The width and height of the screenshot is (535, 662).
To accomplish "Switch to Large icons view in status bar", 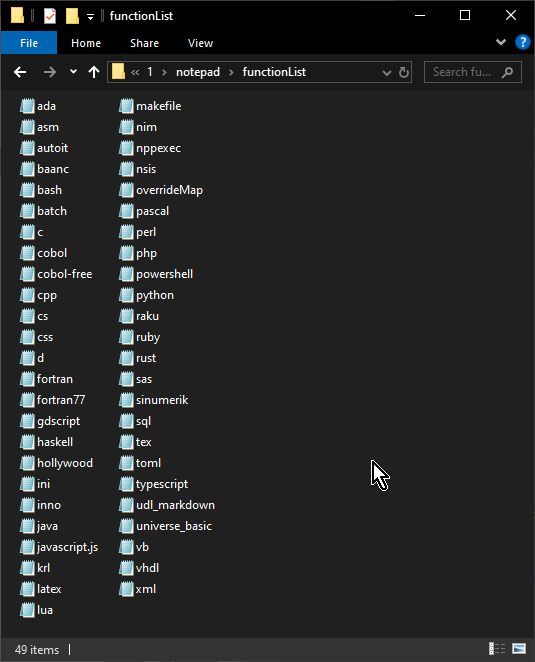I will (x=519, y=648).
